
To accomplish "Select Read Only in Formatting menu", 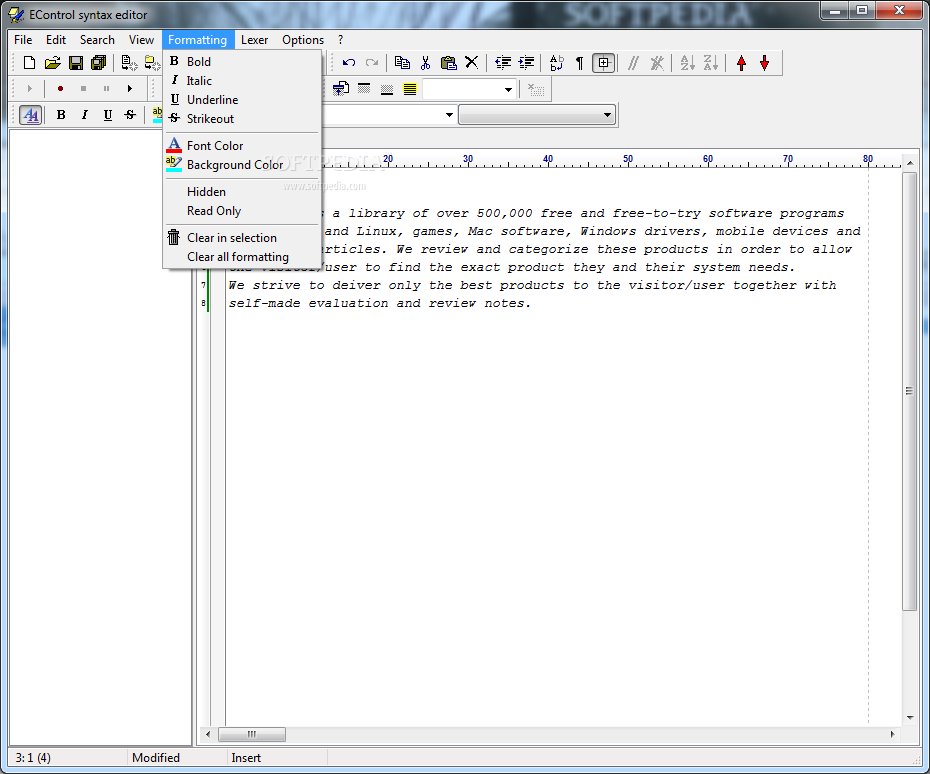I will [242, 211].
